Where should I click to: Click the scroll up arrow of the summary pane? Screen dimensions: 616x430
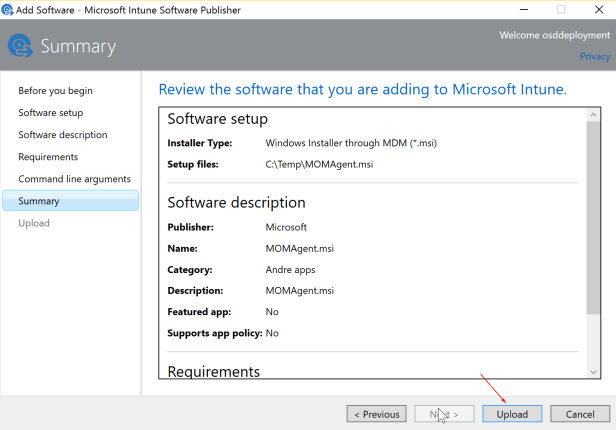[593, 115]
